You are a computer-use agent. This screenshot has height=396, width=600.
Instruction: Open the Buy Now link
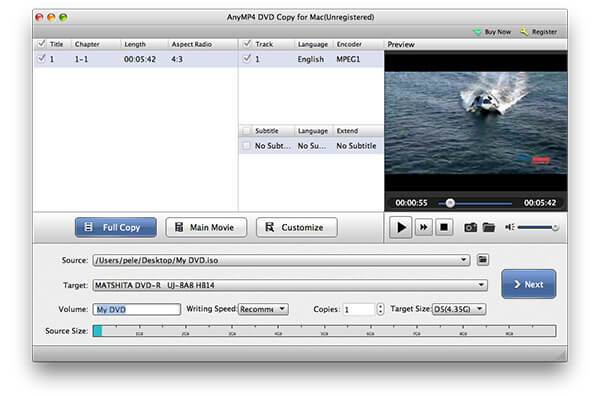498,32
